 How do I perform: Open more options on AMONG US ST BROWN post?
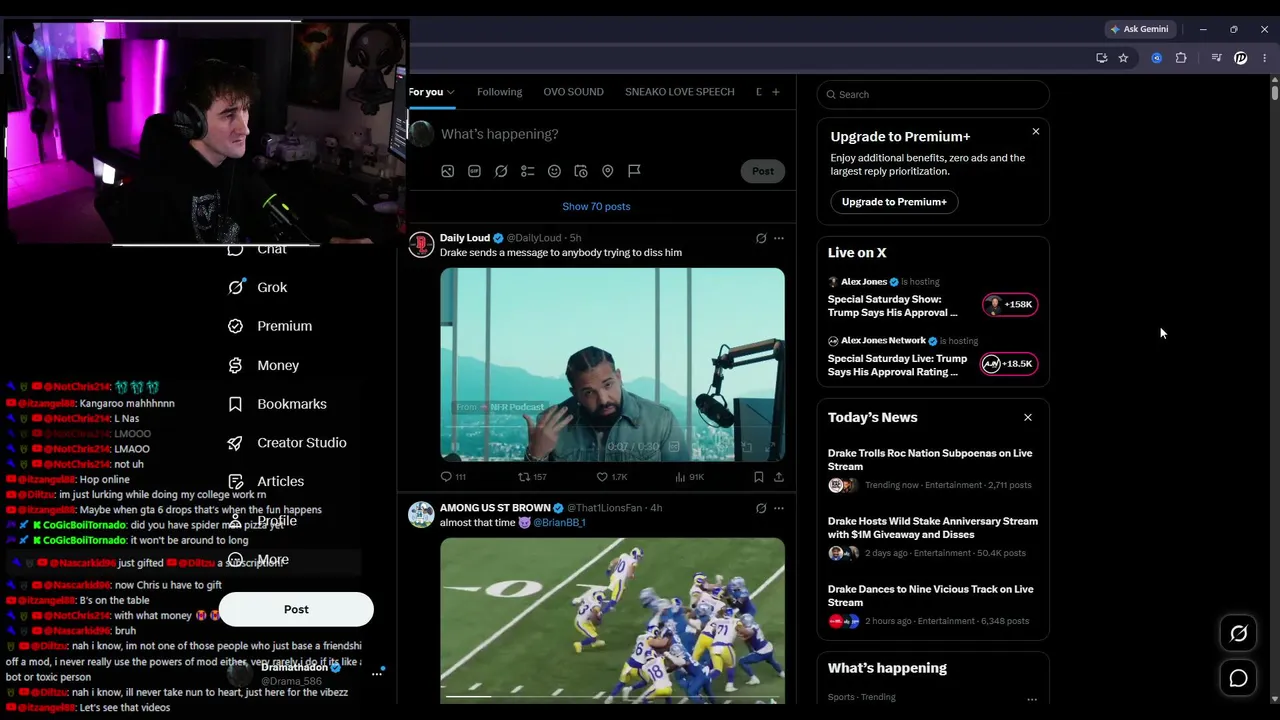(x=779, y=508)
